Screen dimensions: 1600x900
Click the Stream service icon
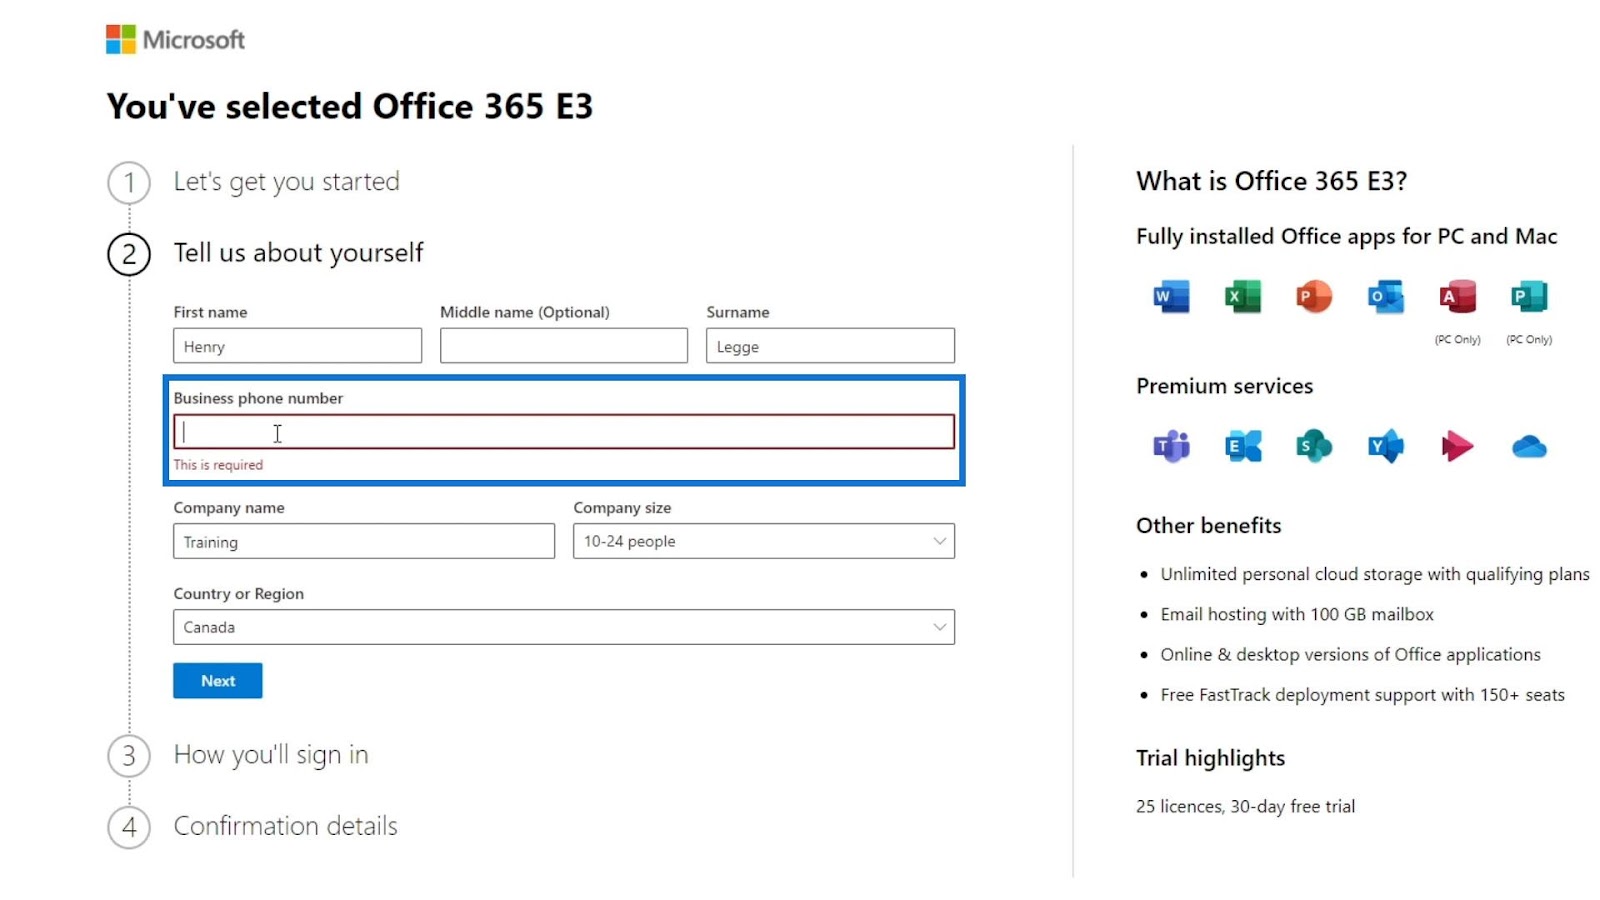coord(1458,446)
